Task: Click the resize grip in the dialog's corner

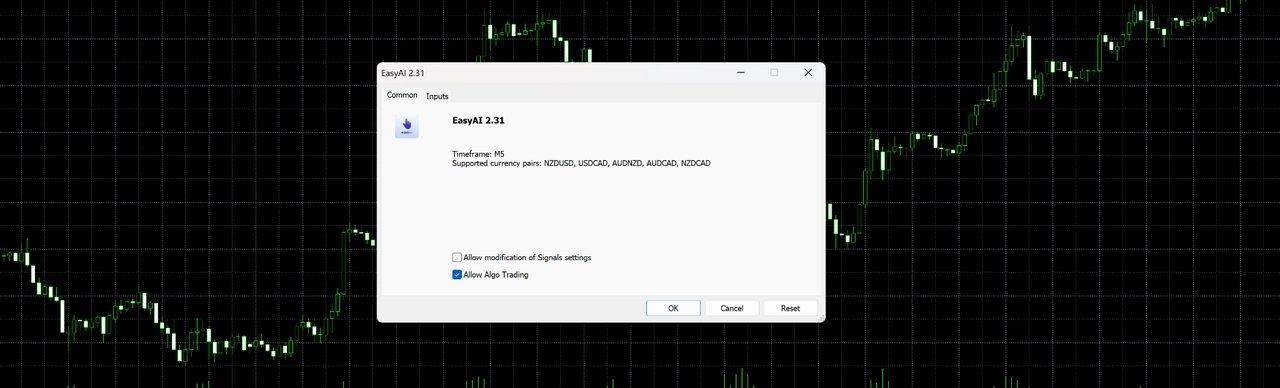Action: pyautogui.click(x=820, y=317)
